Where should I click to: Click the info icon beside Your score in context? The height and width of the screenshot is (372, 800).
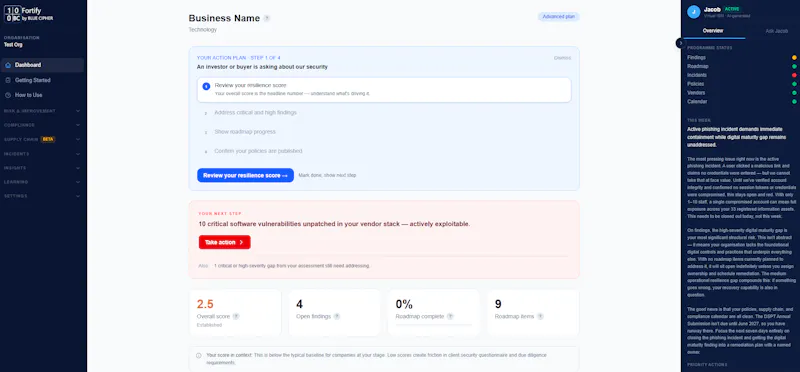[198, 355]
